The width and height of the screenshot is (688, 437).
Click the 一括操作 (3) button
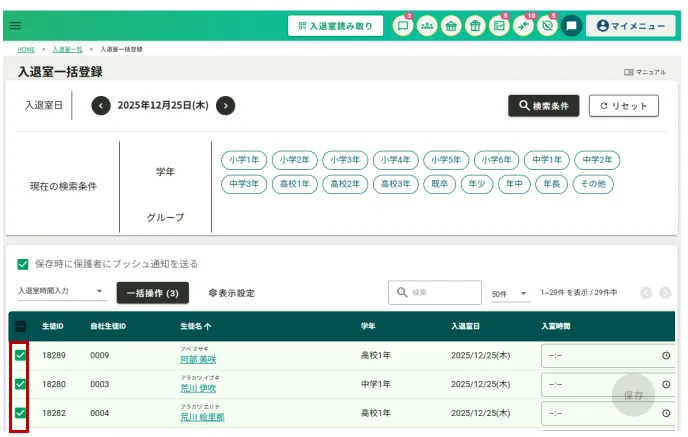(x=152, y=293)
